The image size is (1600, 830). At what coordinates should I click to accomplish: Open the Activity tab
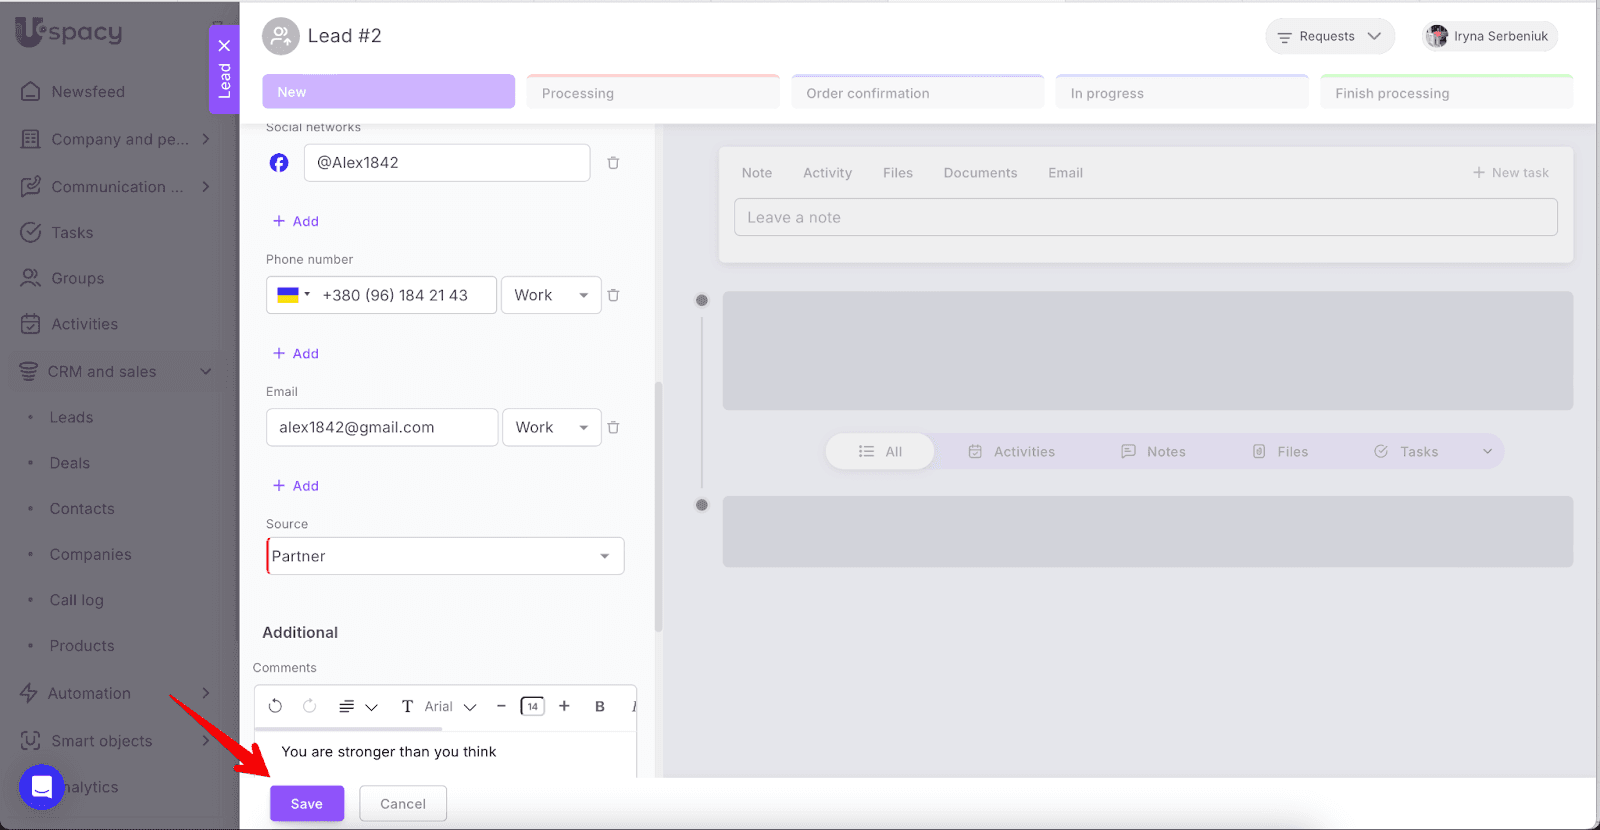[827, 173]
